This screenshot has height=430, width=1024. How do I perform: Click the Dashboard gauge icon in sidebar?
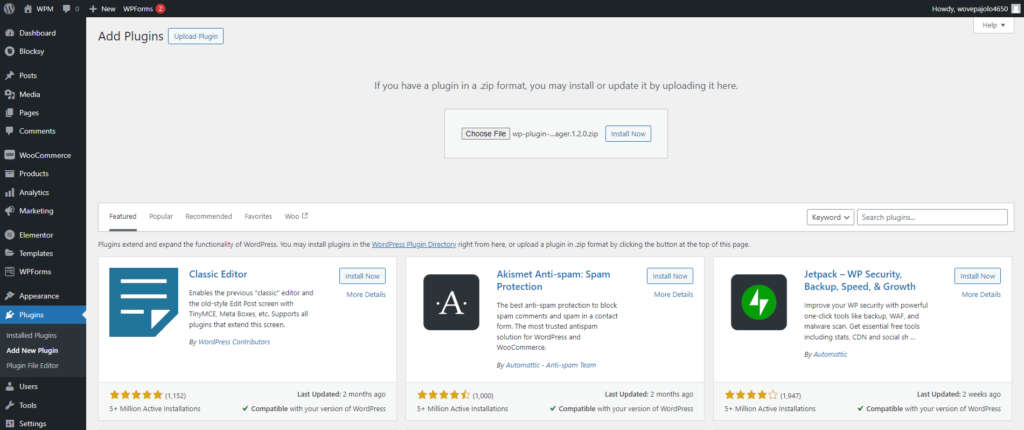click(x=9, y=33)
